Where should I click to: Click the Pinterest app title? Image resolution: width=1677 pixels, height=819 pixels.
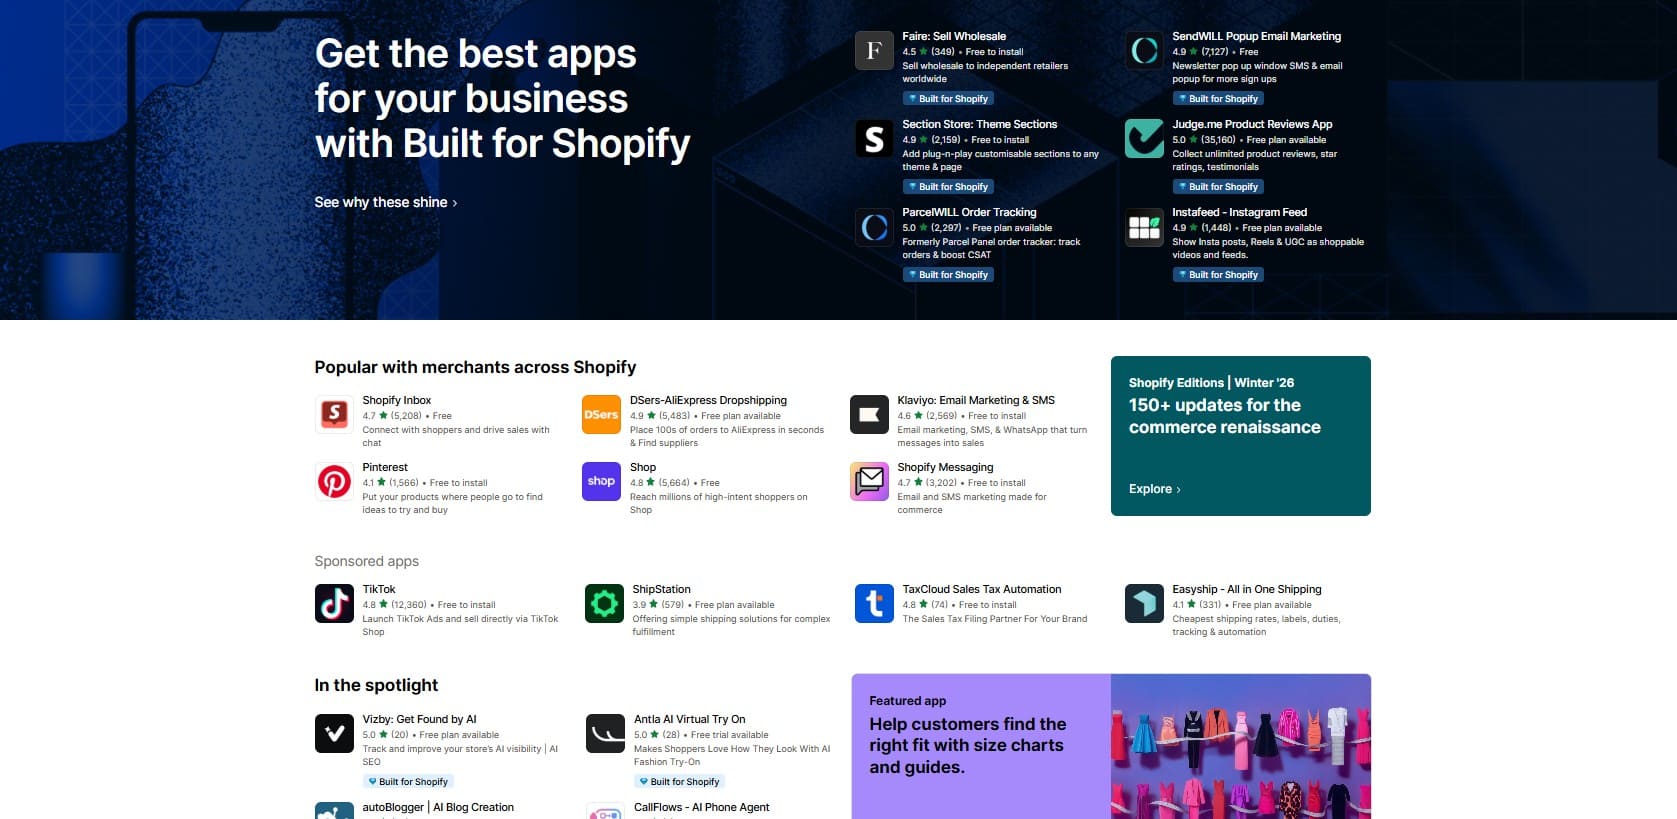[385, 467]
